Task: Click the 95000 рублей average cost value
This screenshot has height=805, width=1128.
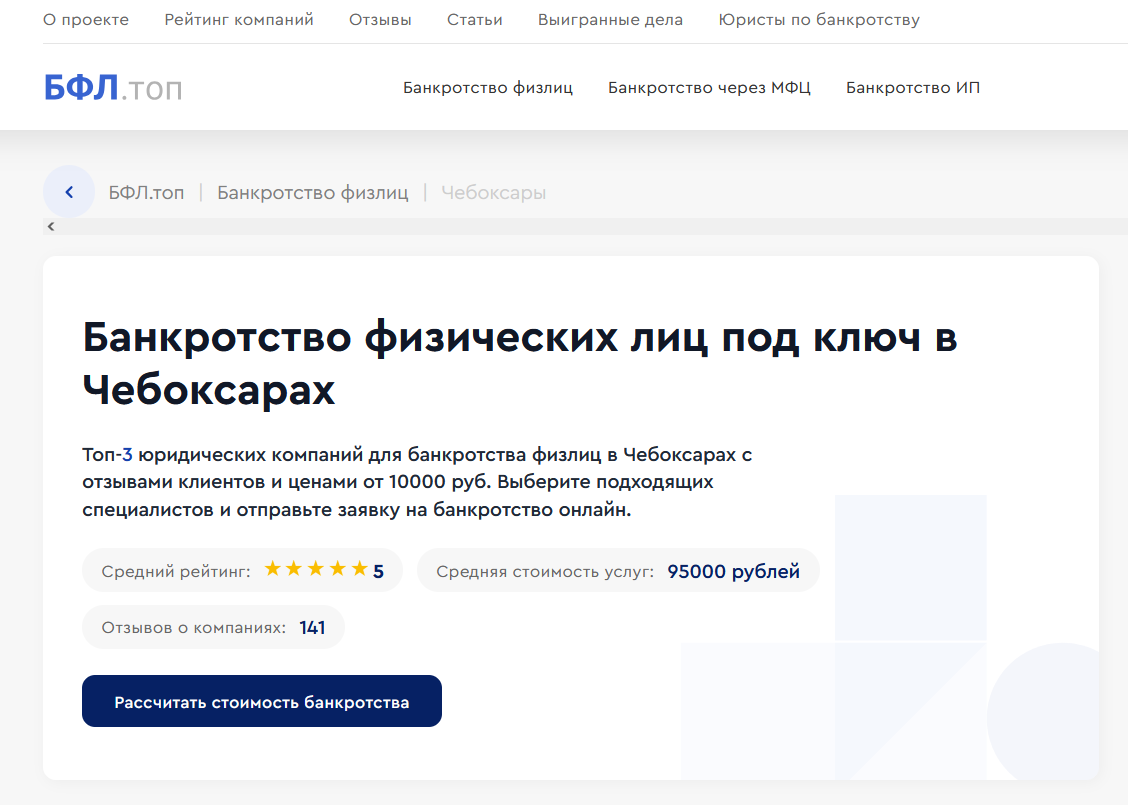Action: (x=733, y=571)
